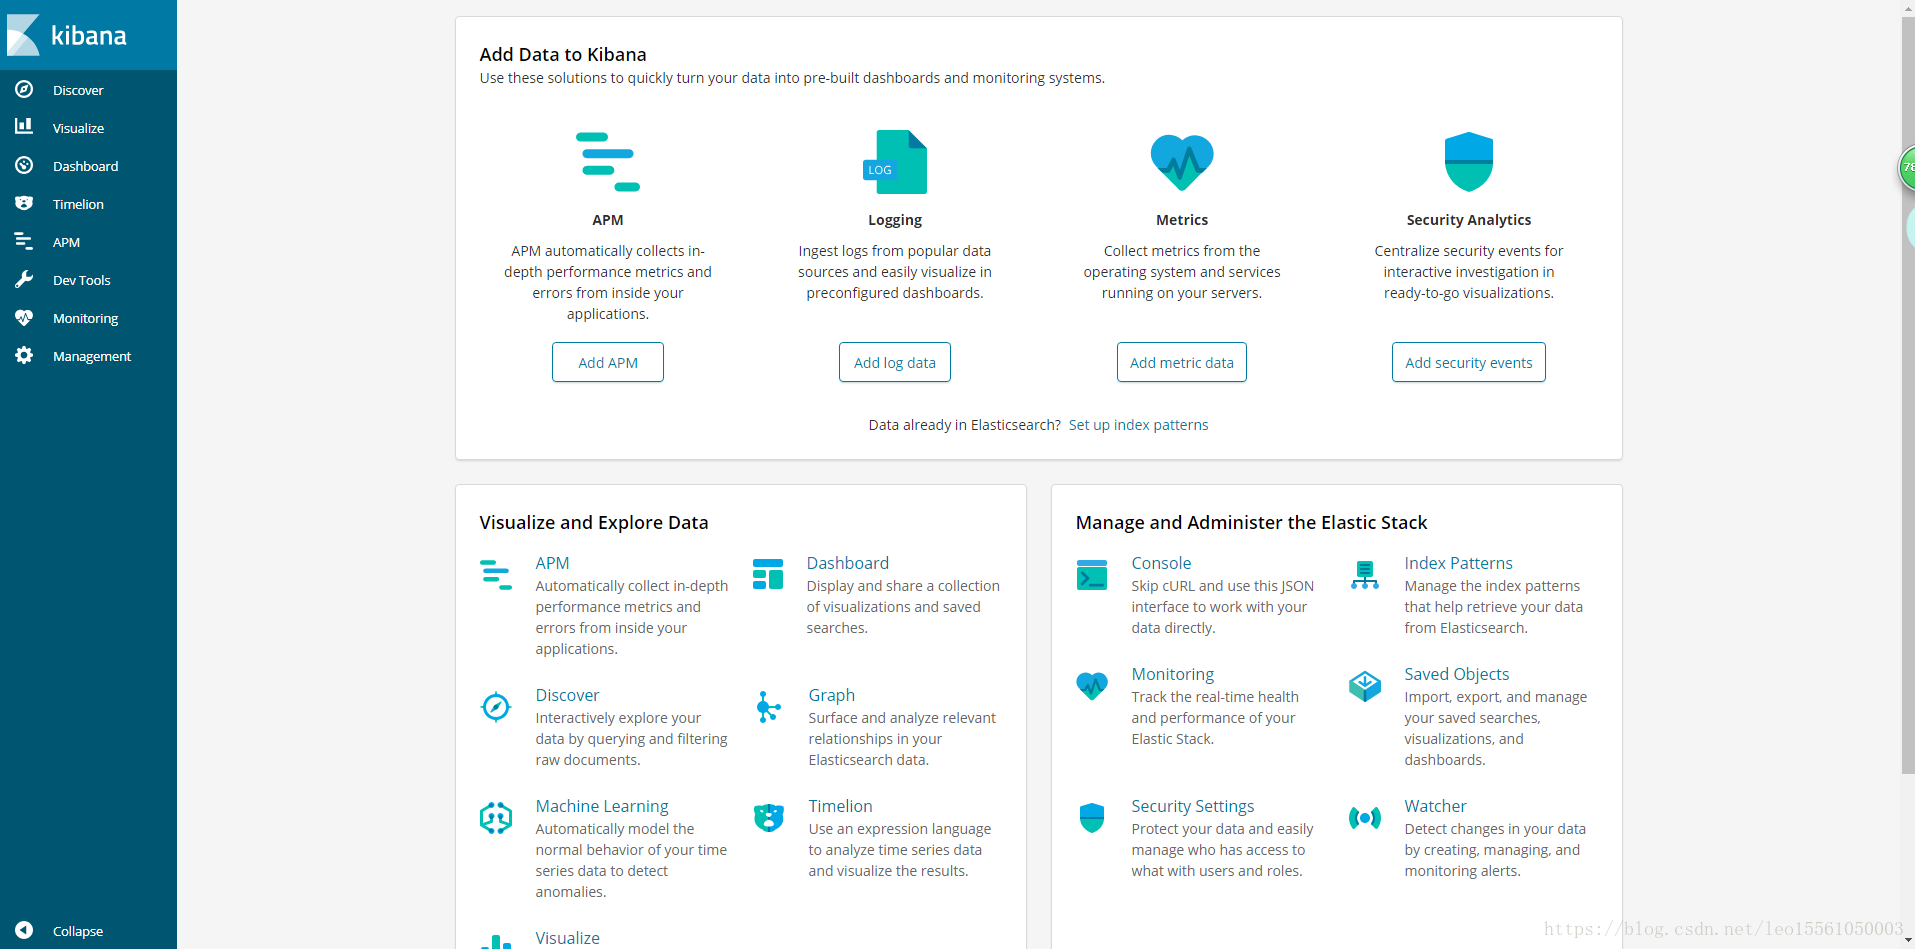This screenshot has width=1915, height=949.
Task: Open Management gear icon in sidebar
Action: [x=24, y=355]
